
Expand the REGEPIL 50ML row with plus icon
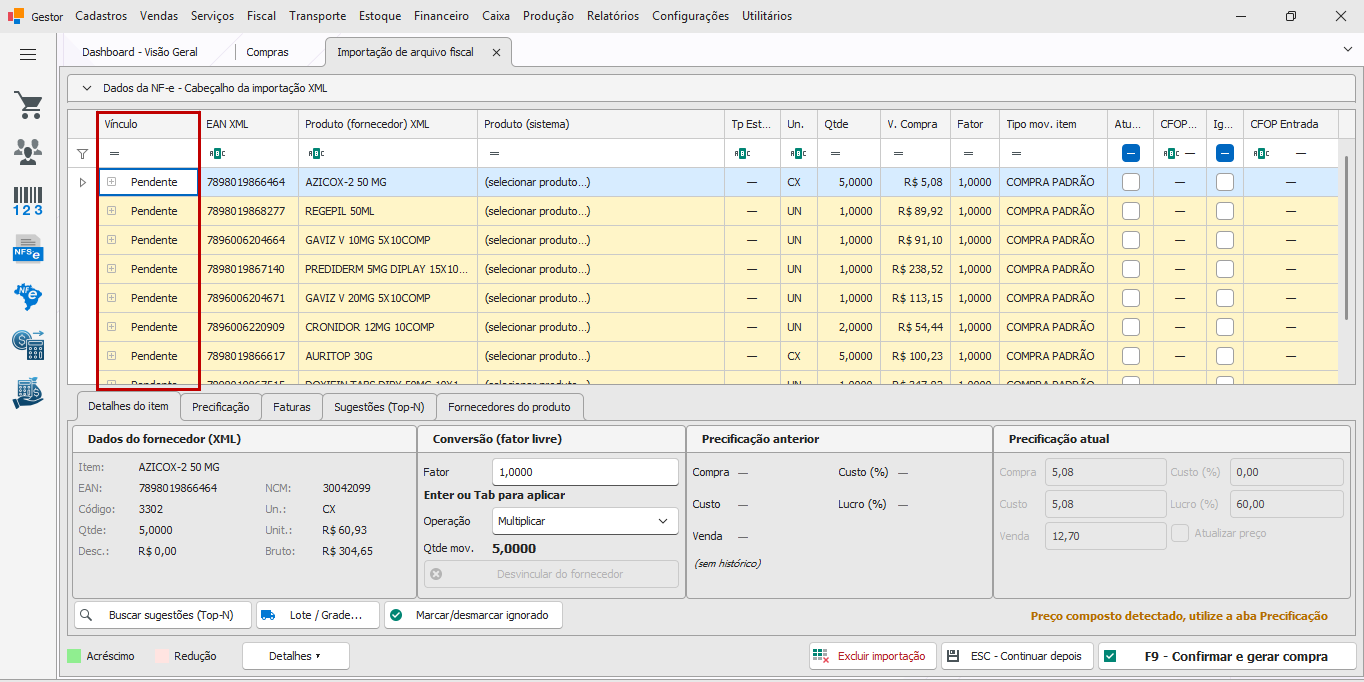point(111,211)
